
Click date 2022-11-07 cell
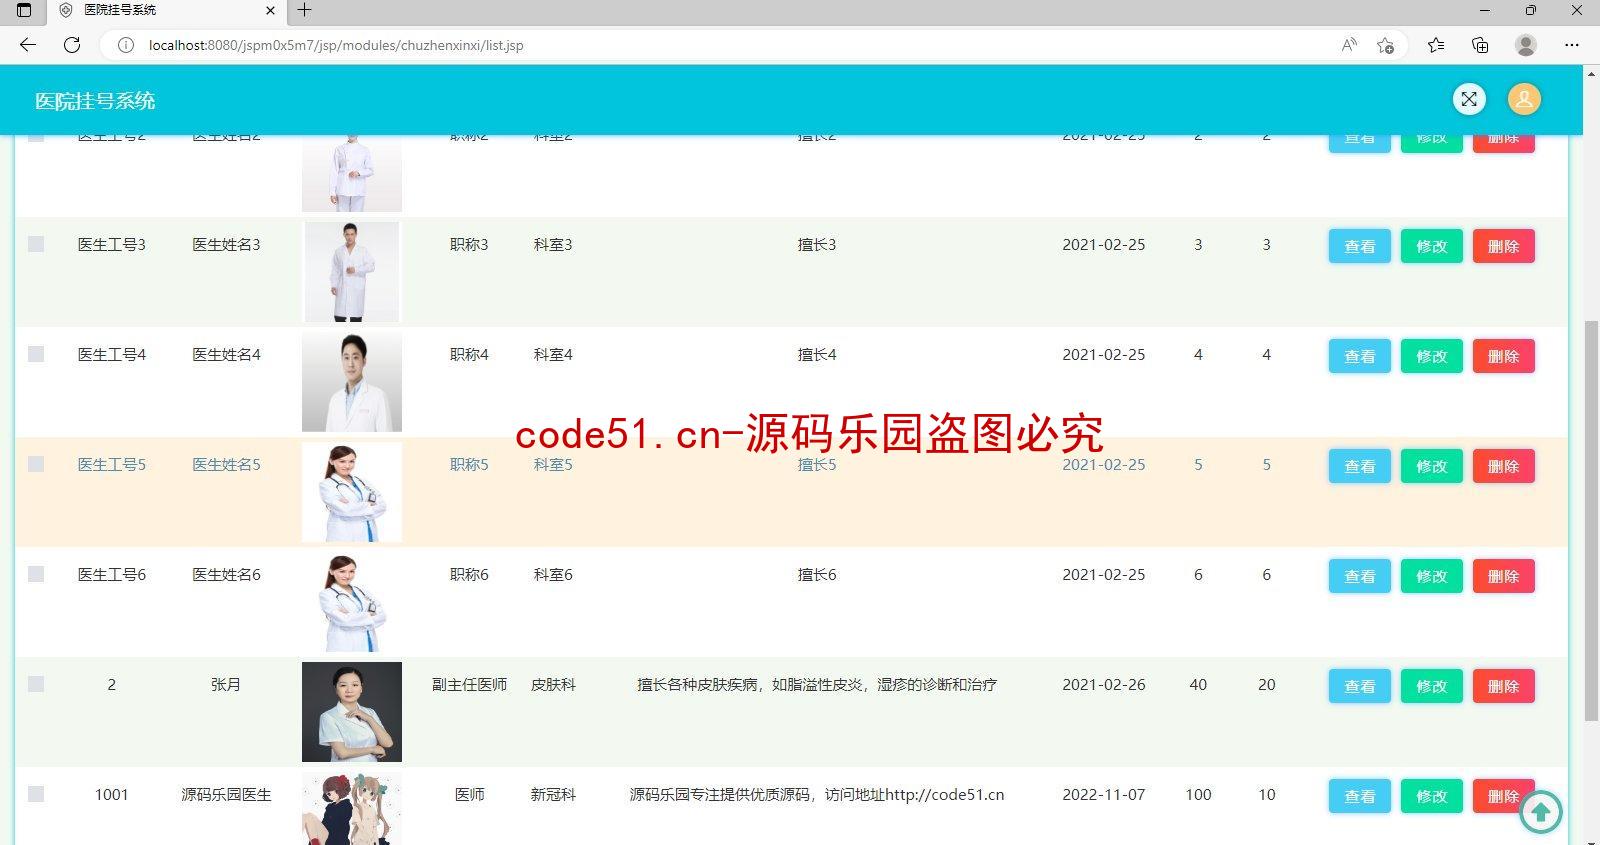point(1104,795)
